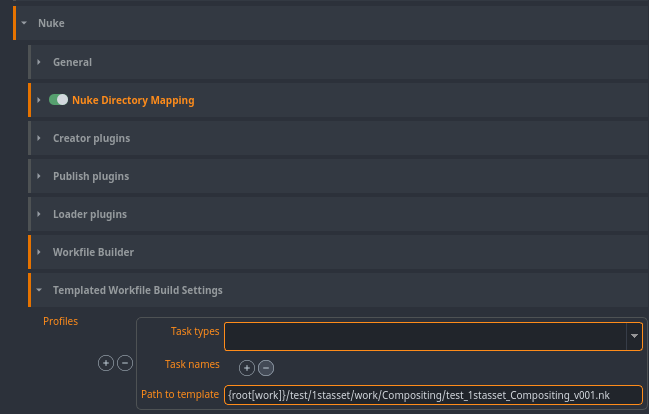Click the arrow left of Nuke Directory Mapping toggle
The image size is (649, 414).
pyautogui.click(x=39, y=100)
